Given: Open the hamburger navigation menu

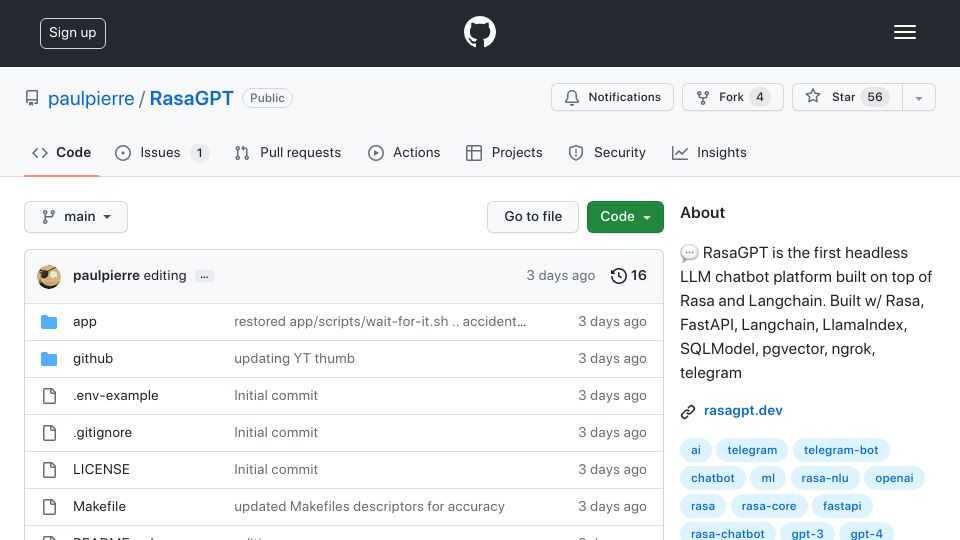Looking at the screenshot, I should 904,32.
